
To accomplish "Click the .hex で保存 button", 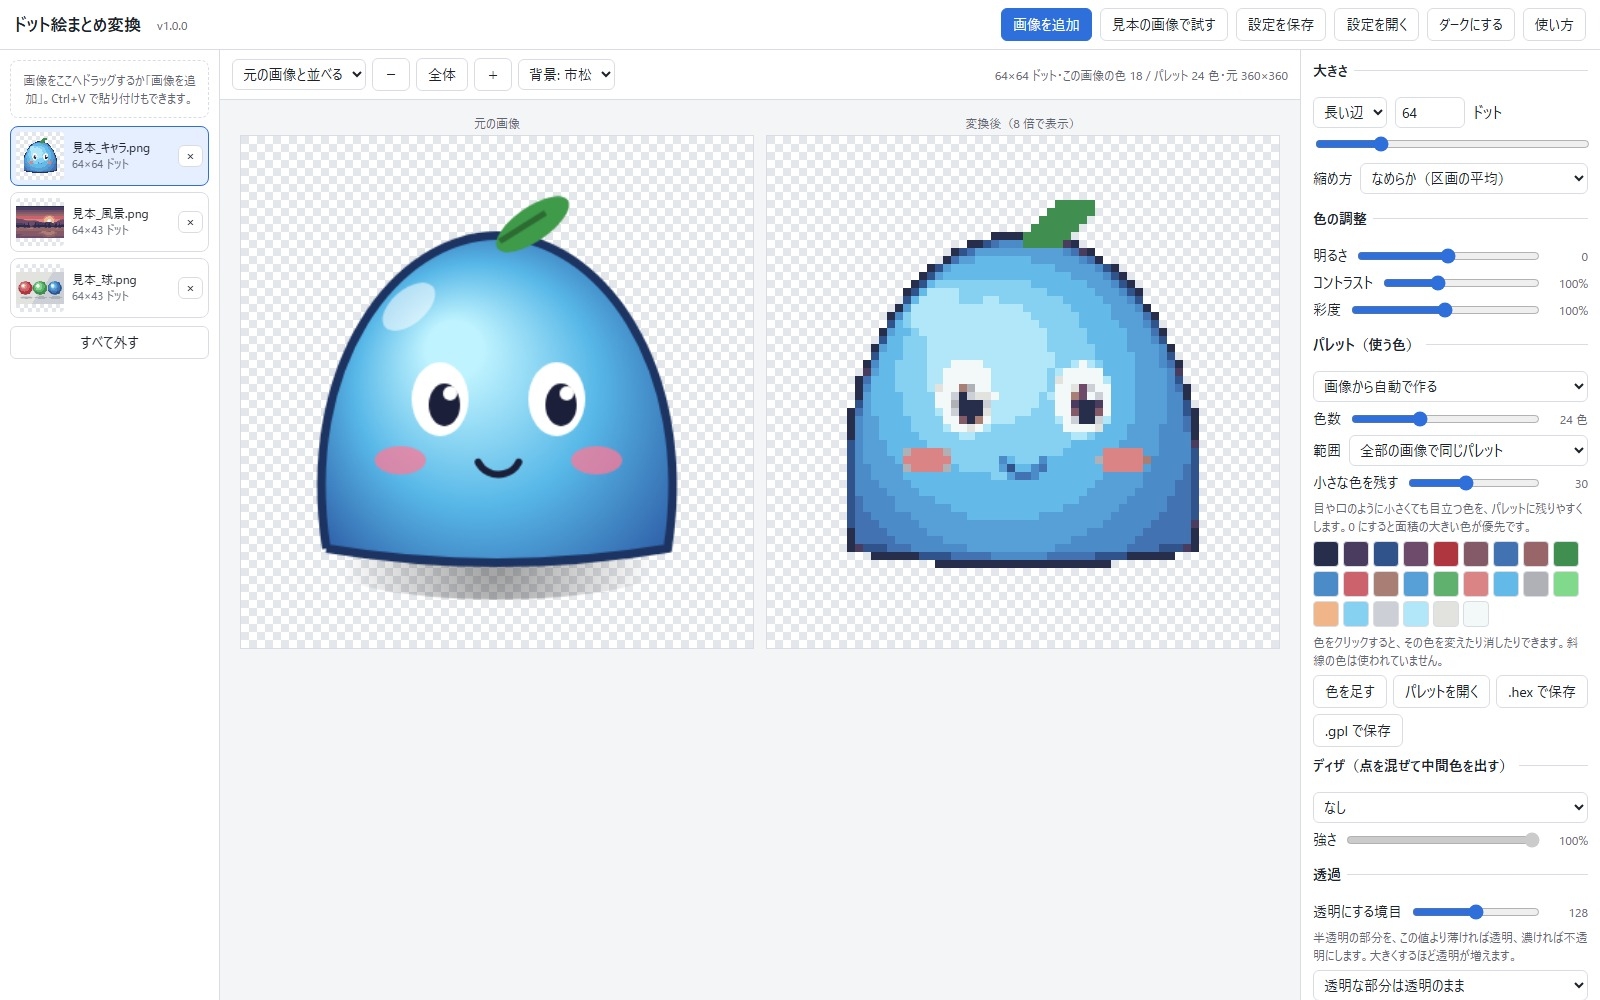I will tap(1541, 691).
